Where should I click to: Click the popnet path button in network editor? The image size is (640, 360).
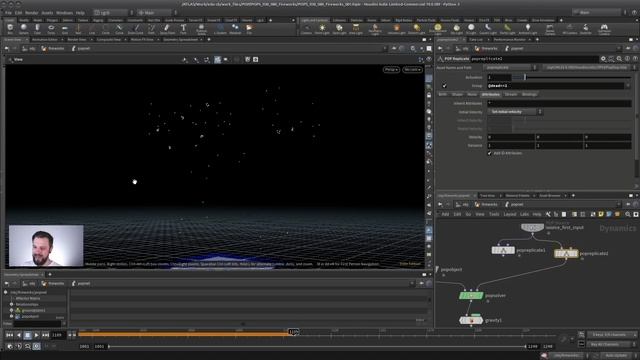(x=514, y=204)
